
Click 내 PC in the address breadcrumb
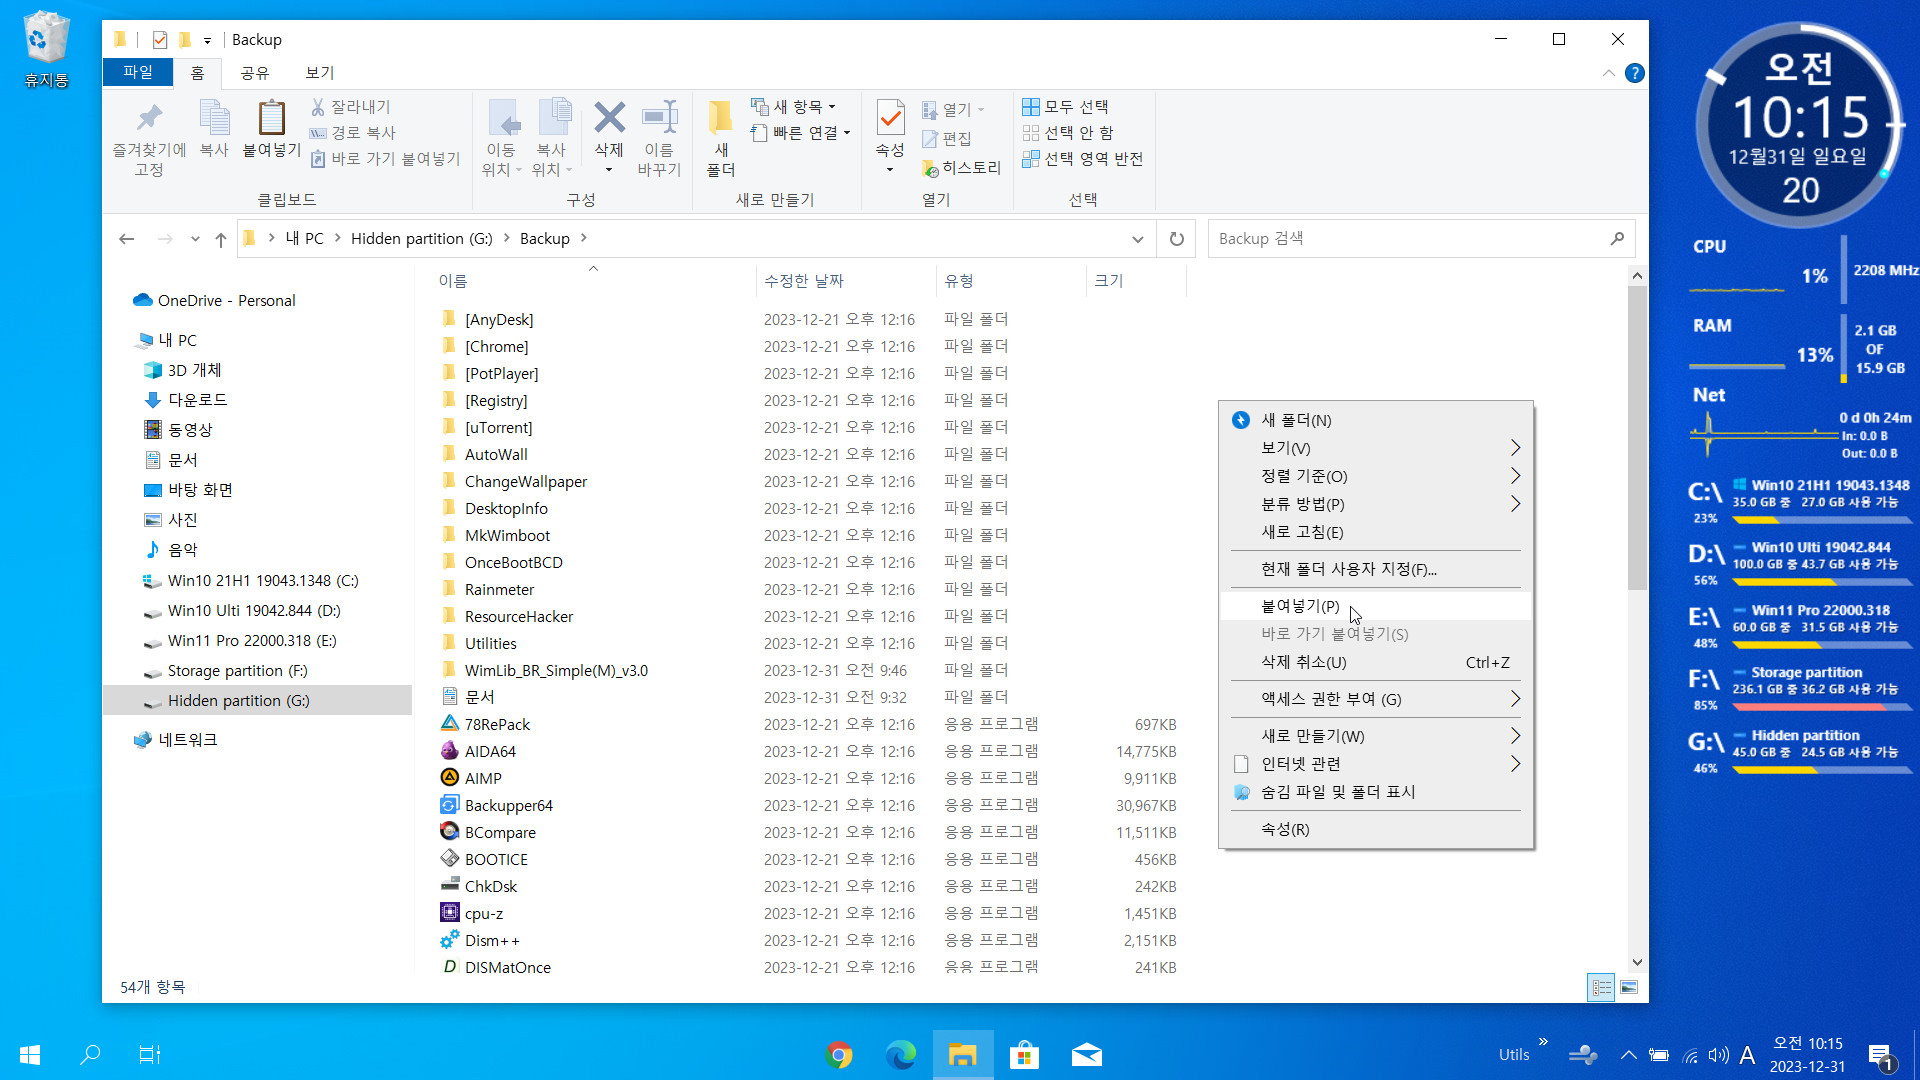point(304,238)
